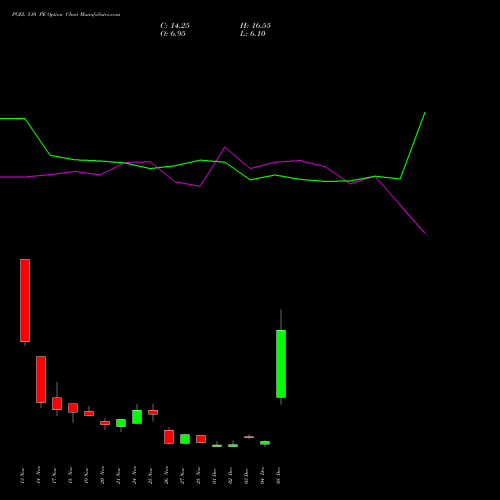Click the 13 Nov date label
Screen dimensions: 500x500
(x=22, y=476)
